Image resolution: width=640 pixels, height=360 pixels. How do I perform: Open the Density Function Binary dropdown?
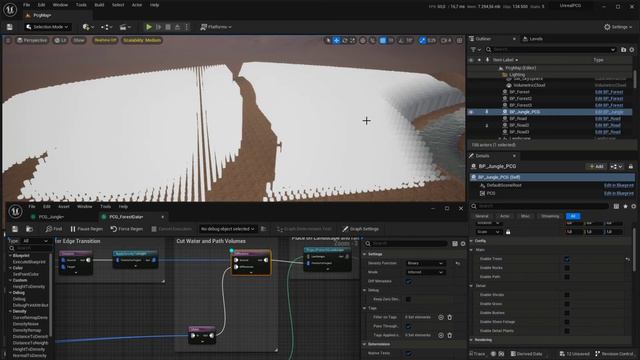(425, 263)
